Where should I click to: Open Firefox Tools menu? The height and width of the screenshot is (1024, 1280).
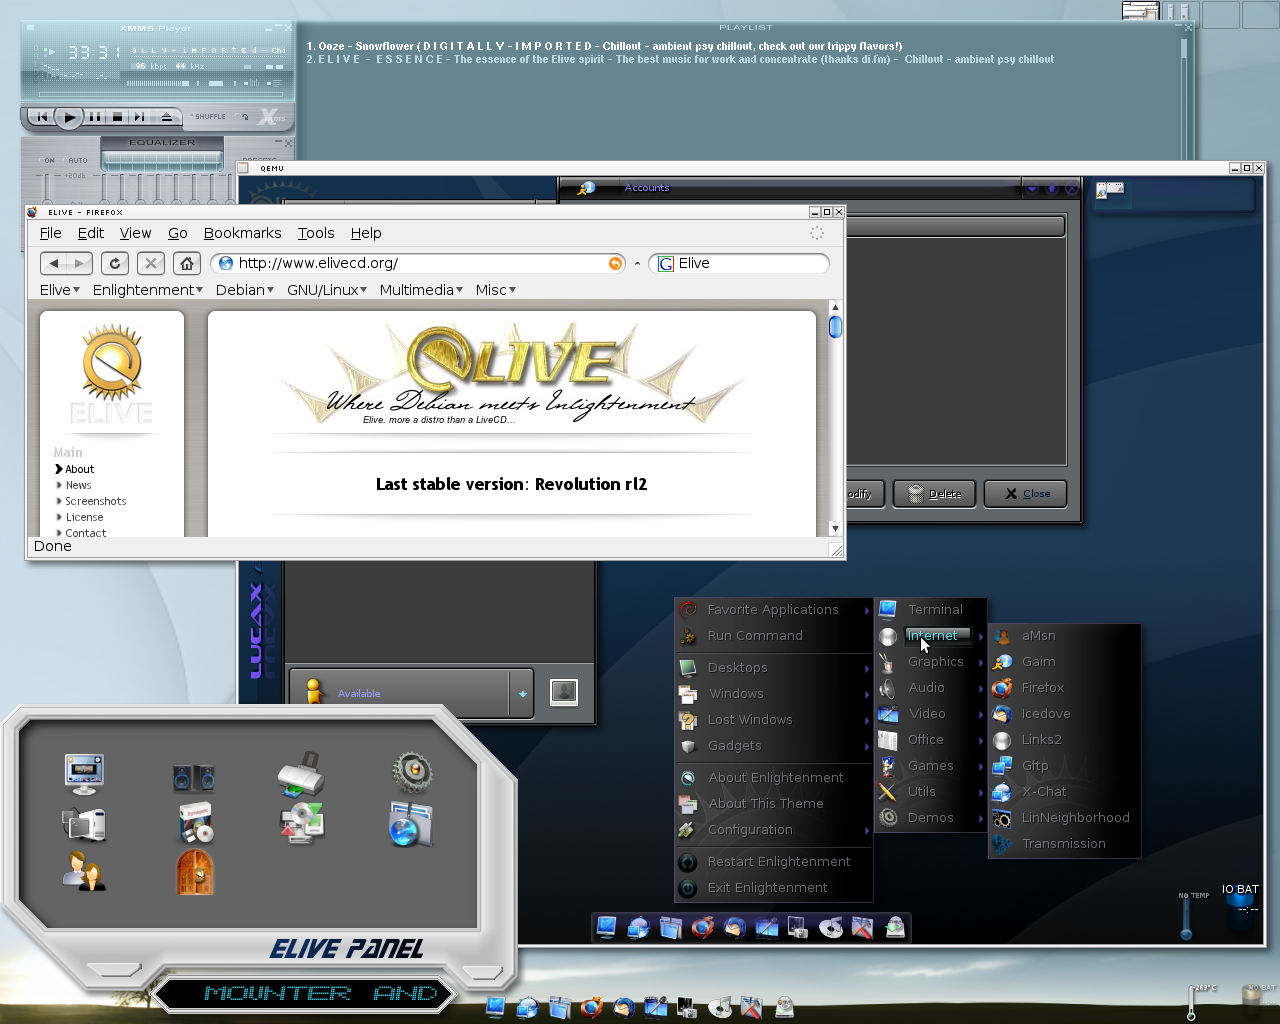(316, 233)
